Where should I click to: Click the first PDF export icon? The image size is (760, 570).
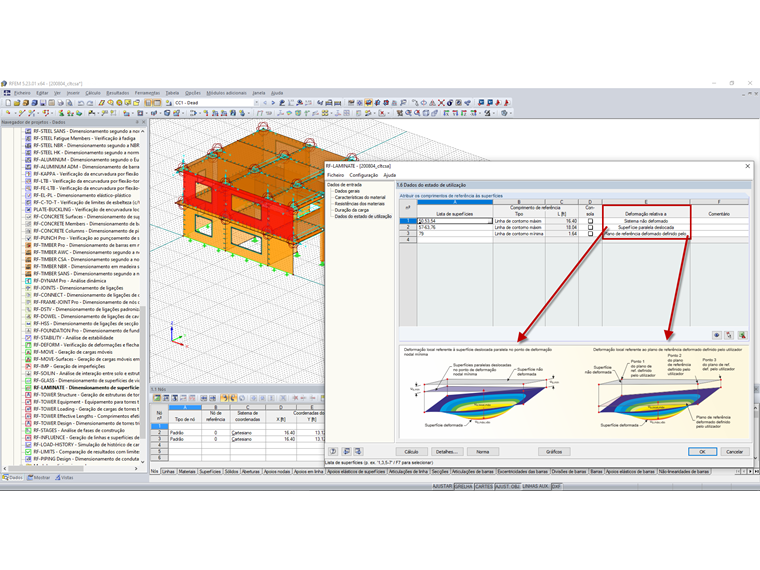(x=498, y=103)
